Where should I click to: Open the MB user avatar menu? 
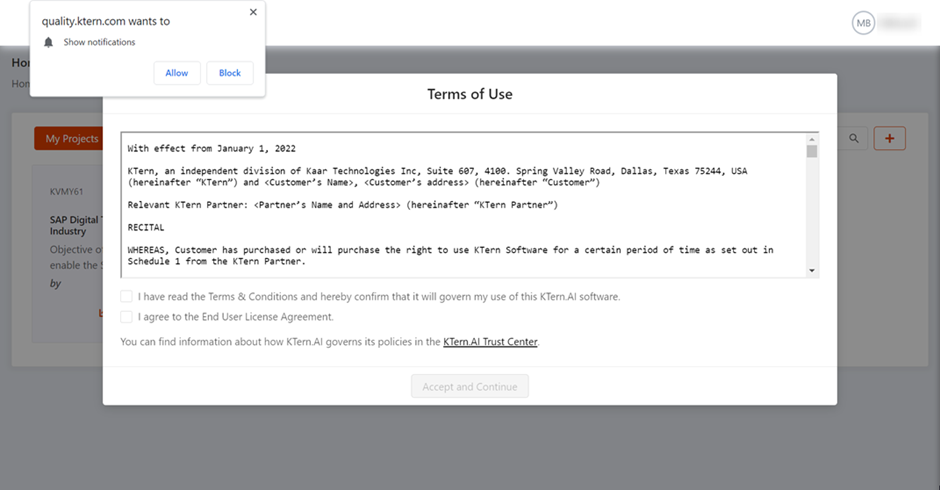[863, 23]
